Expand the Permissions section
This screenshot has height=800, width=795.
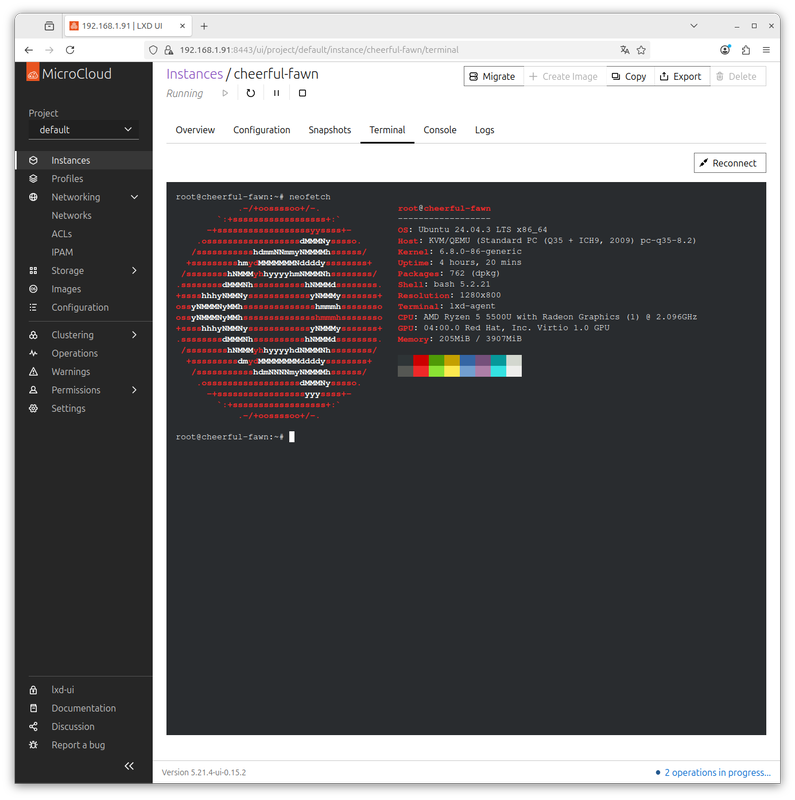tap(134, 390)
